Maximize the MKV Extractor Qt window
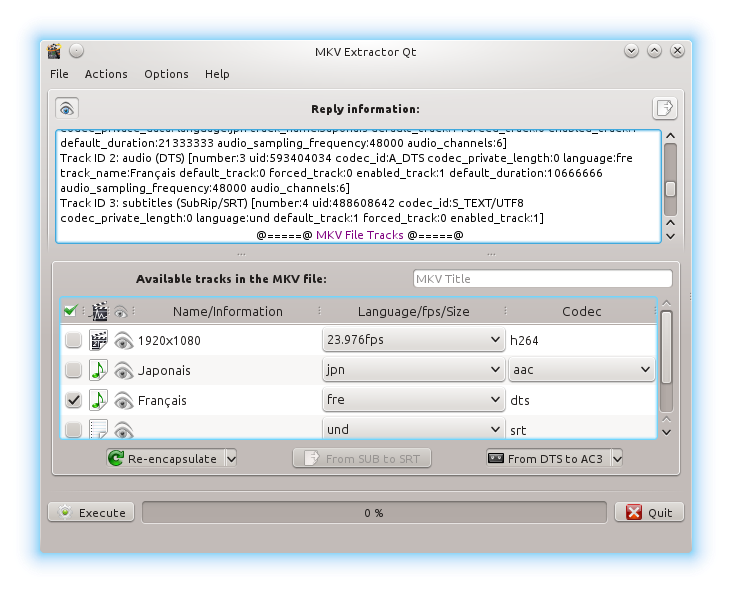732x593 pixels. (655, 50)
